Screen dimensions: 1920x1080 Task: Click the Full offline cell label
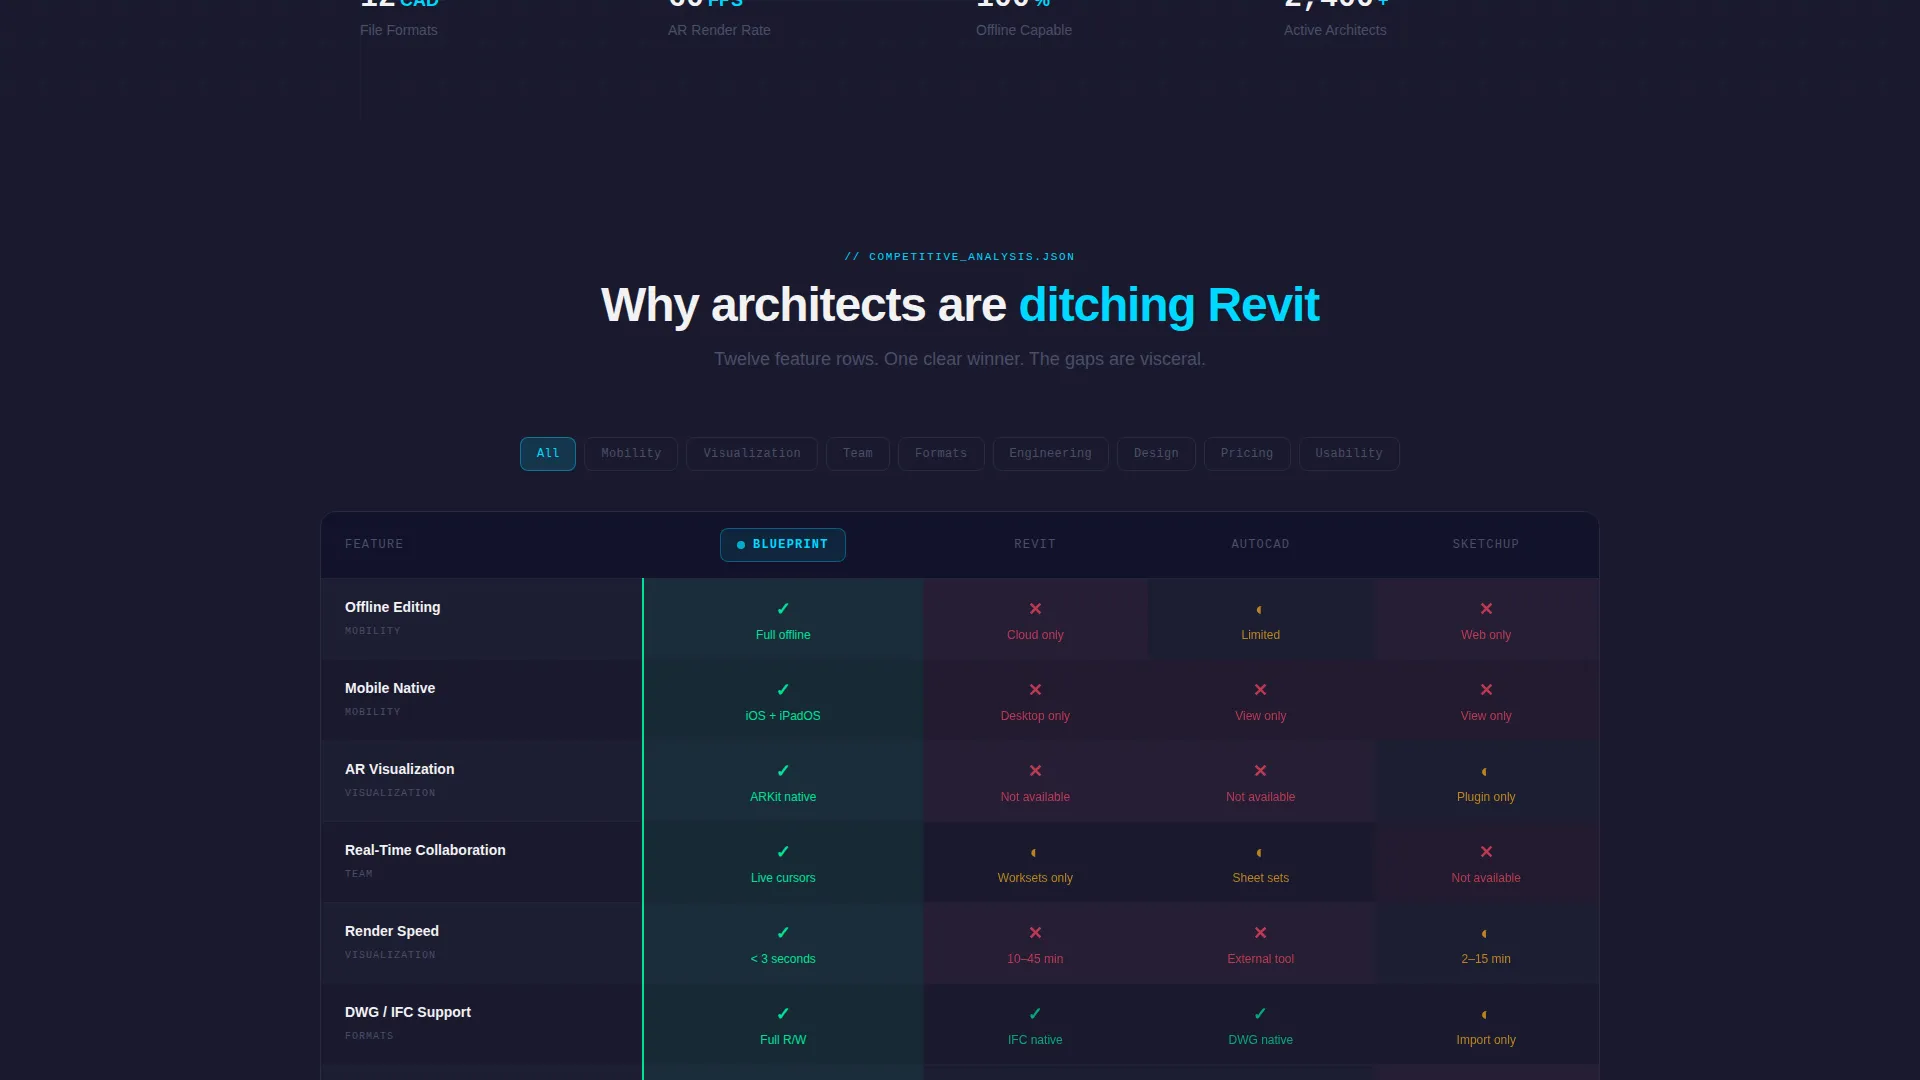(783, 636)
